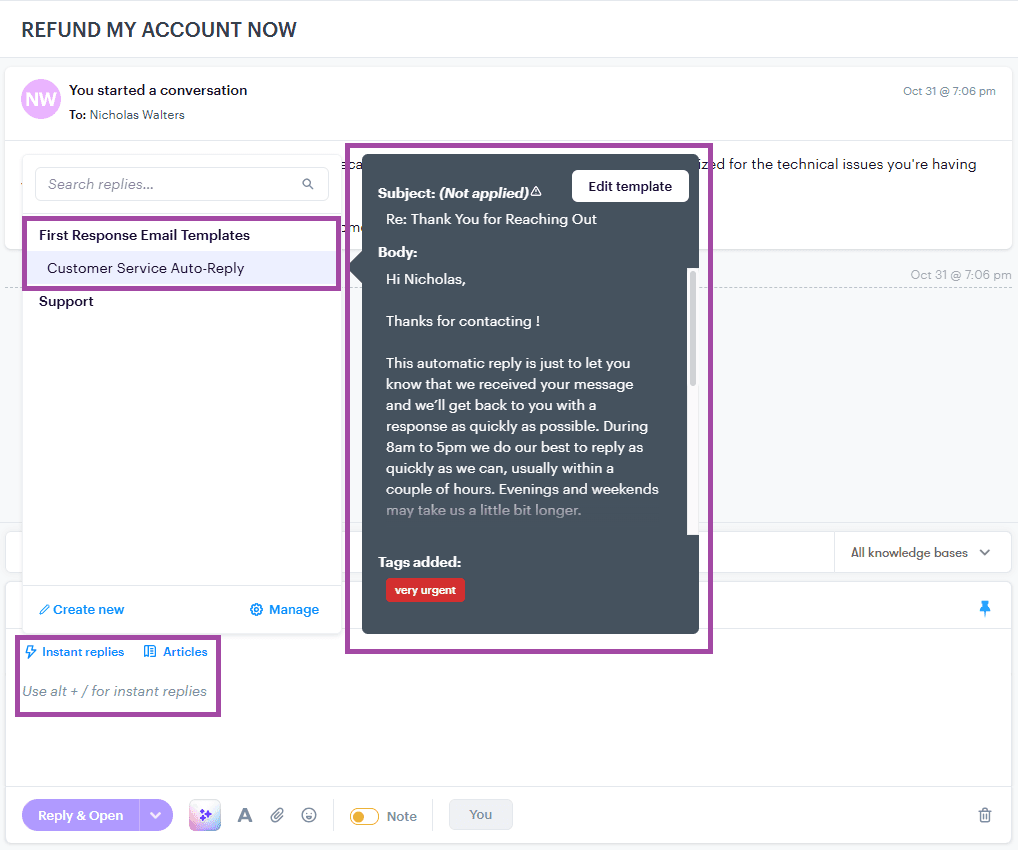Open text formatting options
This screenshot has width=1018, height=850.
(245, 815)
